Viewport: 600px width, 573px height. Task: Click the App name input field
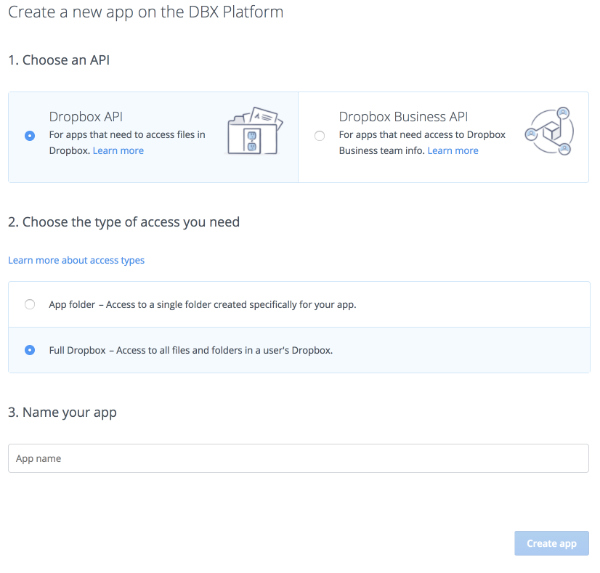point(298,458)
